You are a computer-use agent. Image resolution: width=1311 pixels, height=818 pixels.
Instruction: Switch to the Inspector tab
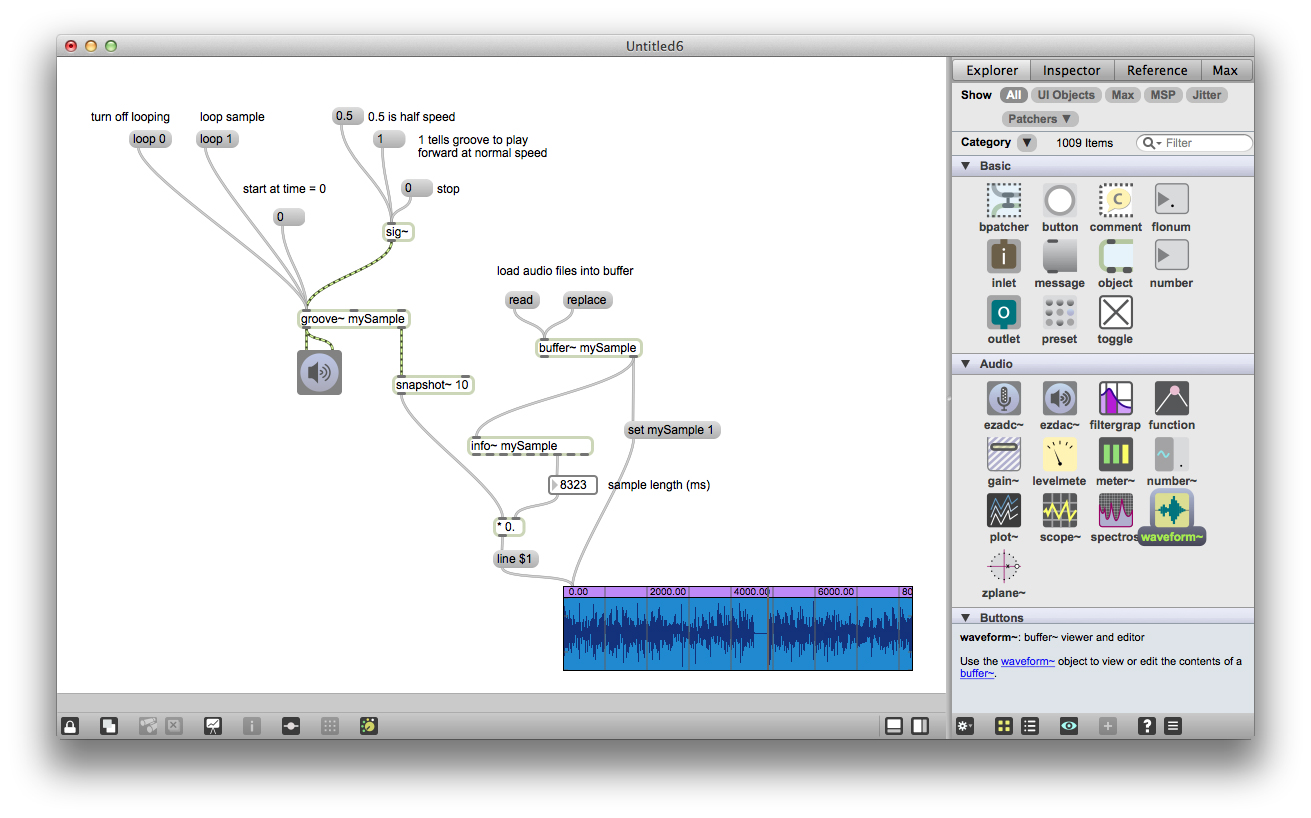click(x=1071, y=70)
